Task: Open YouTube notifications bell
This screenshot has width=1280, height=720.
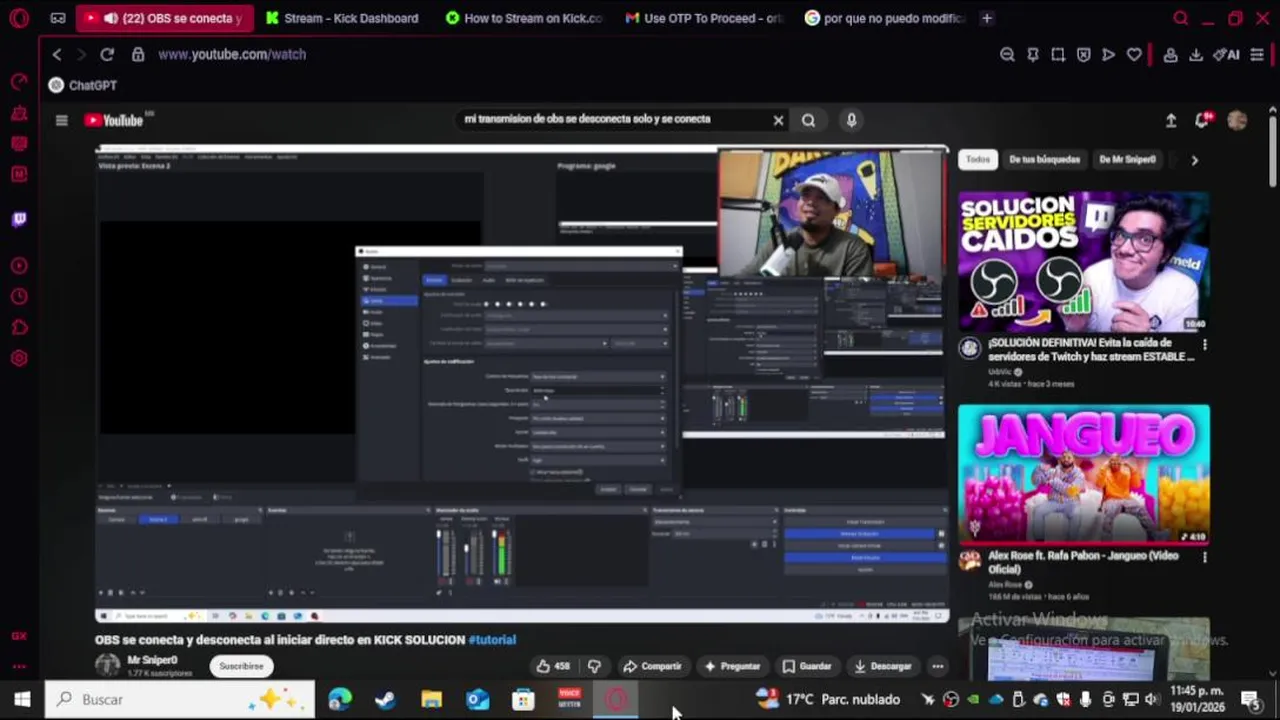Action: [1203, 120]
